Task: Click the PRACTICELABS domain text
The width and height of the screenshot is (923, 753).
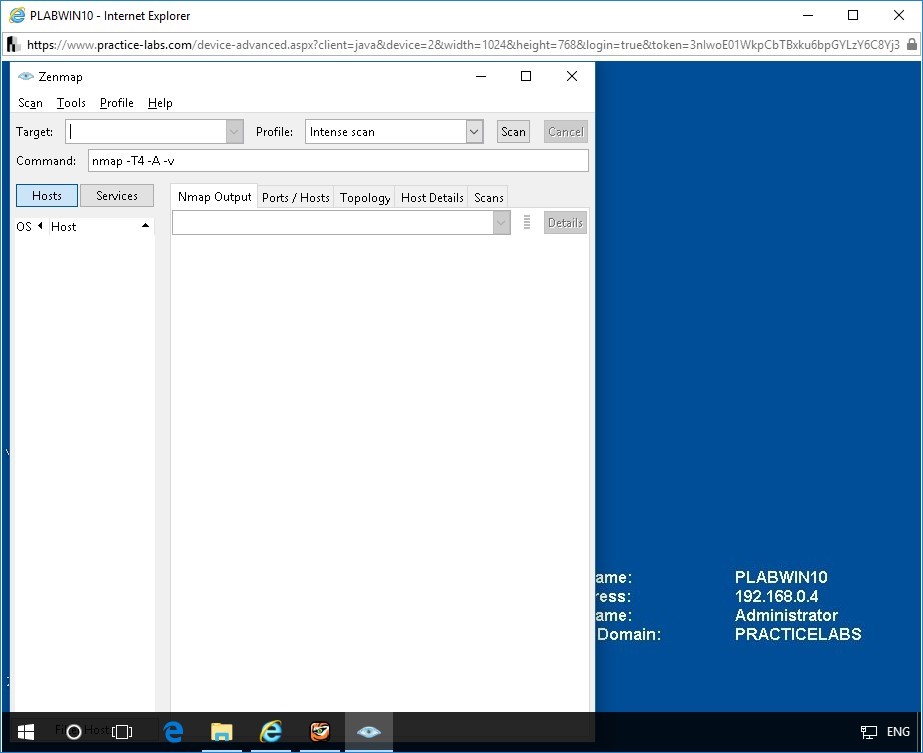Action: pyautogui.click(x=798, y=634)
